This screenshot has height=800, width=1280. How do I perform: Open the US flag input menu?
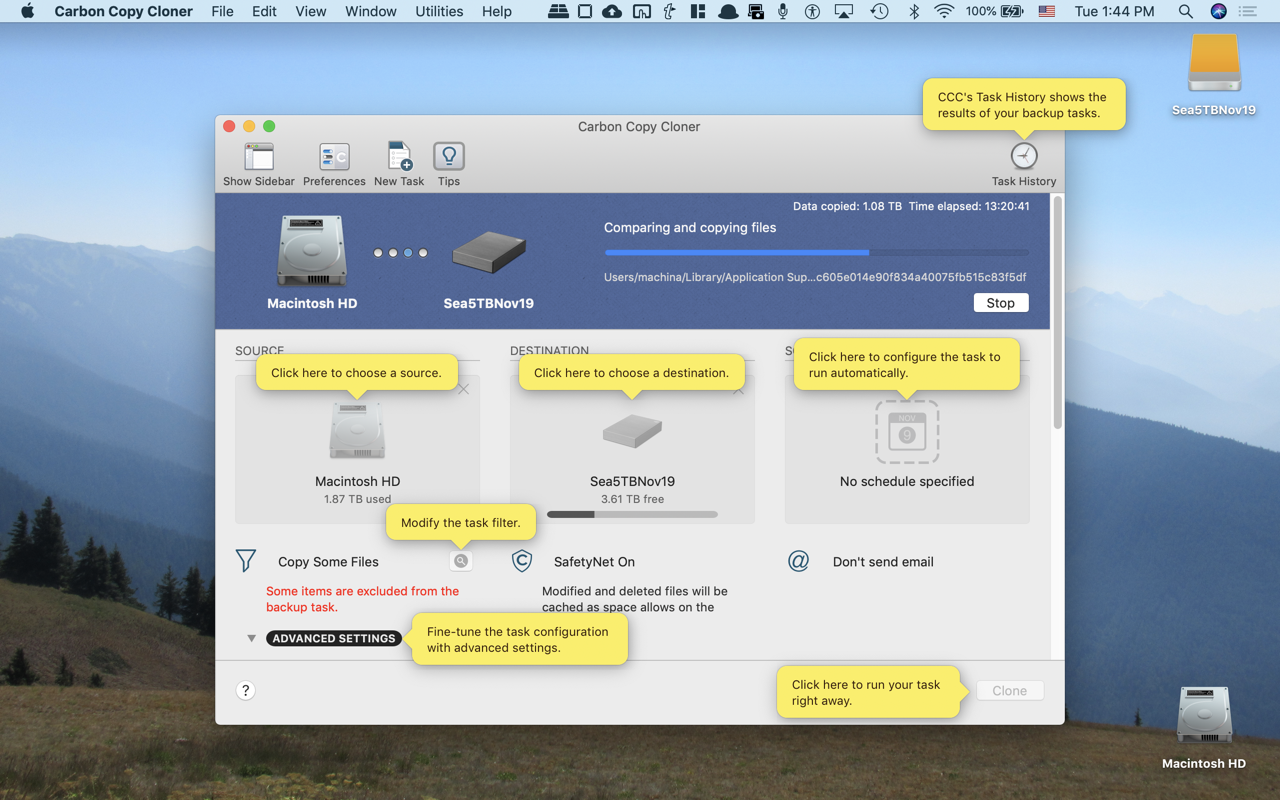(1047, 11)
